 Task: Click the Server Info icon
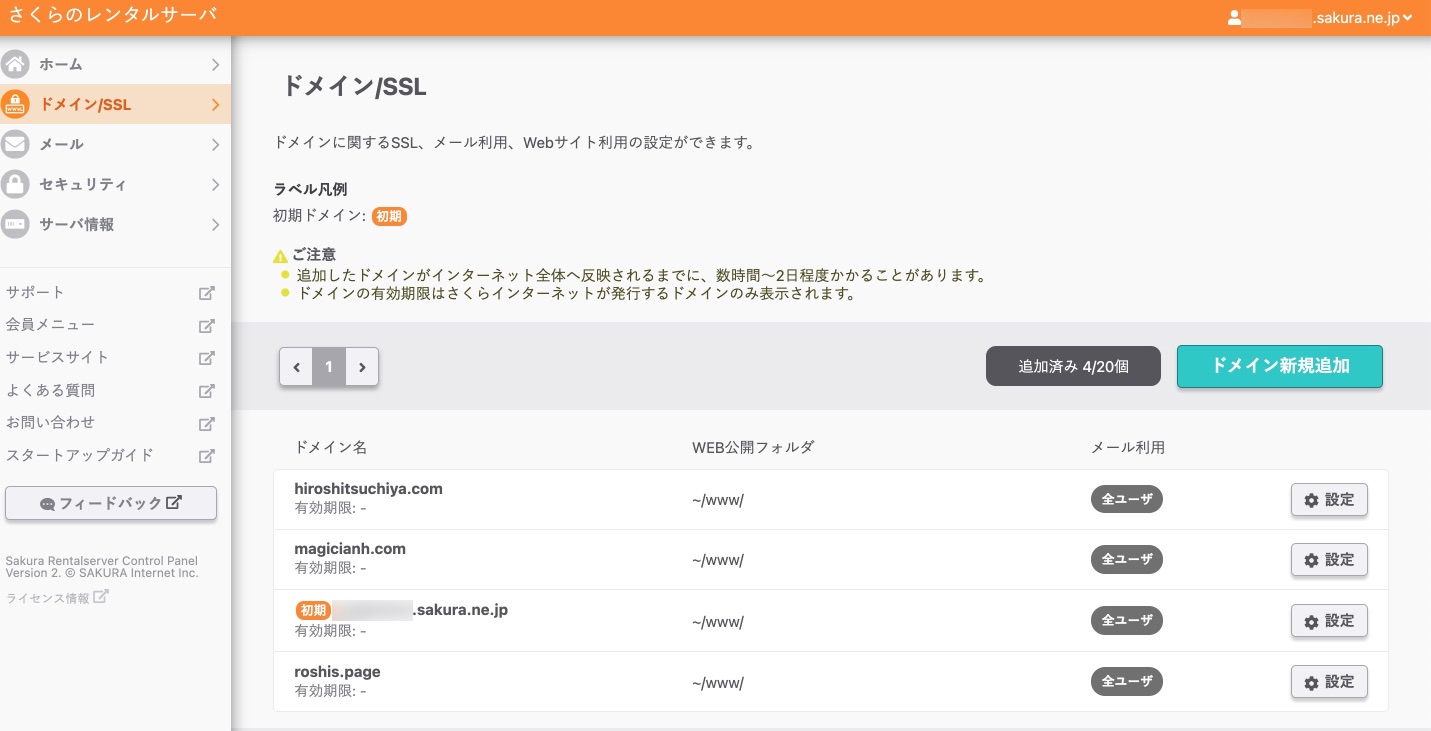click(15, 225)
